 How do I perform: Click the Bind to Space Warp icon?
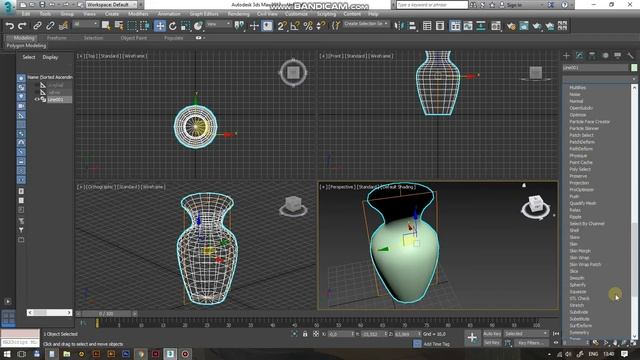click(64, 26)
